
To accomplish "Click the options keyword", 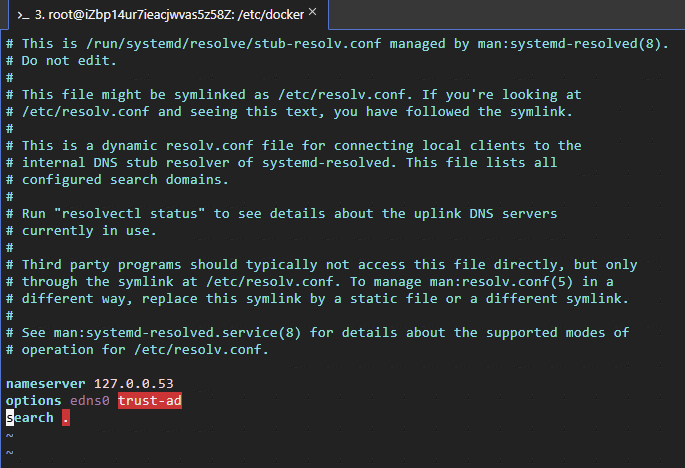I will (33, 400).
